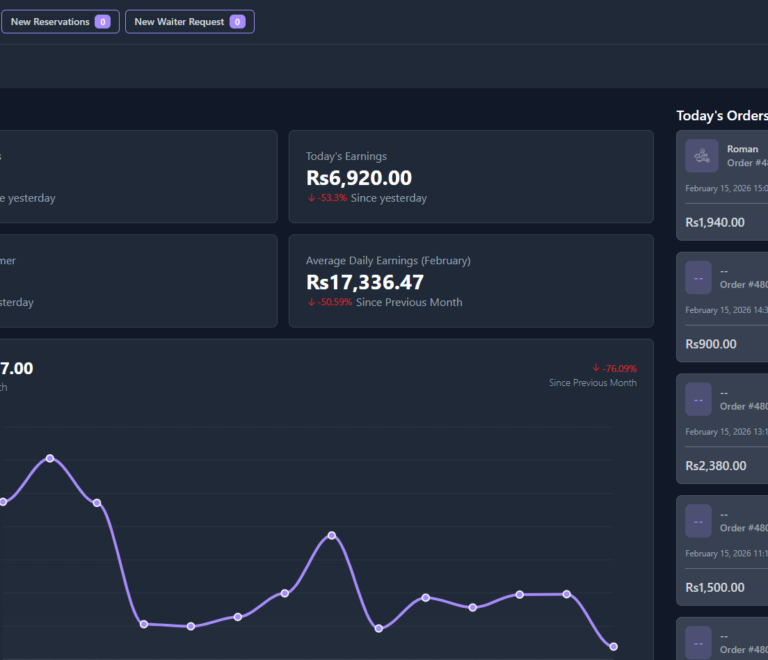This screenshot has height=660, width=768.
Task: Click the avatar placeholder on the Rs1,500.00 order
Action: (698, 520)
